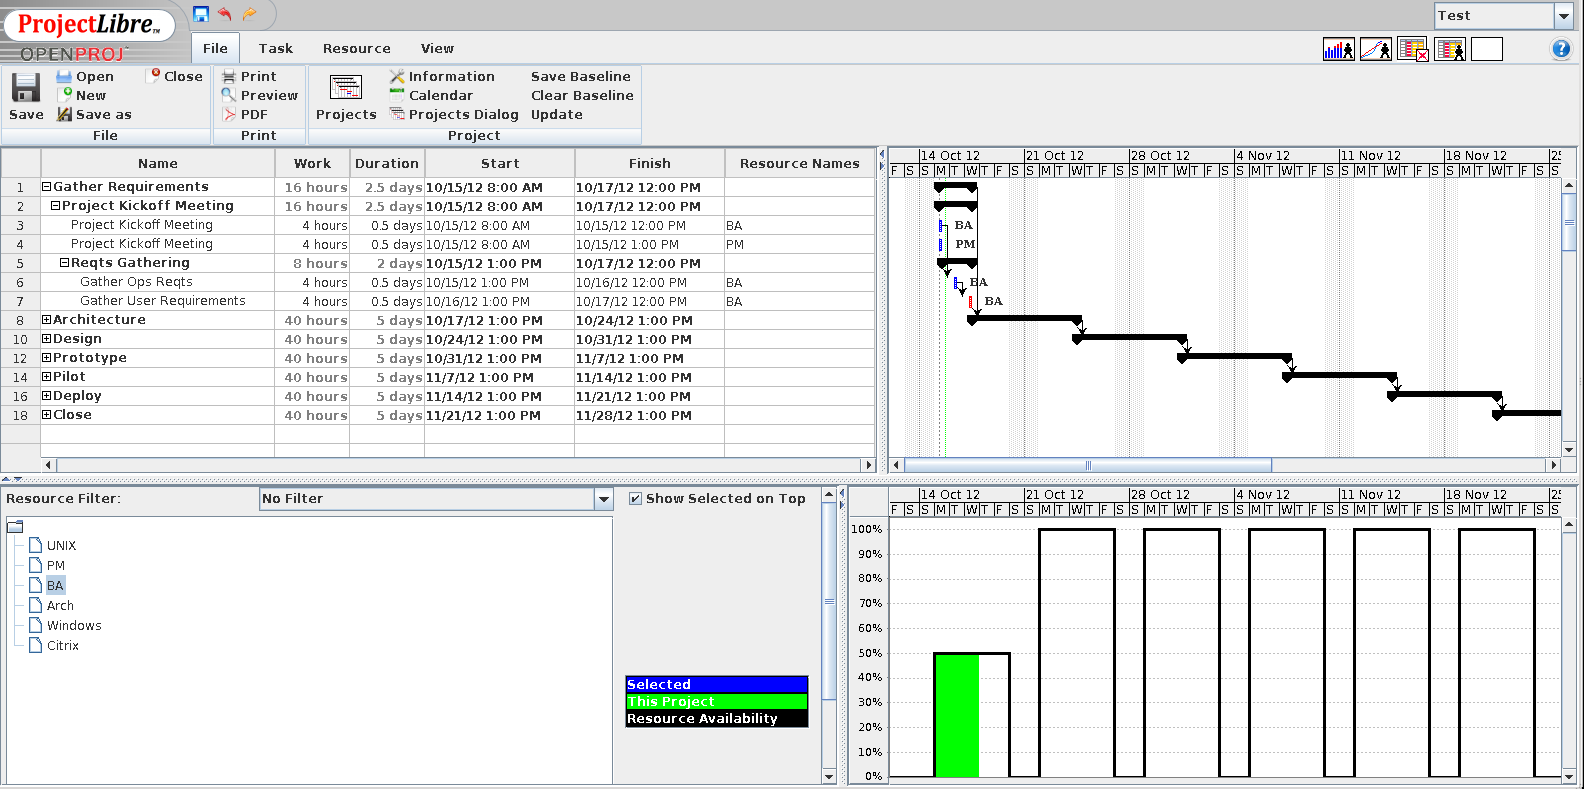Click the black Resource Availability legend swatch
This screenshot has height=789, width=1584.
click(x=716, y=718)
